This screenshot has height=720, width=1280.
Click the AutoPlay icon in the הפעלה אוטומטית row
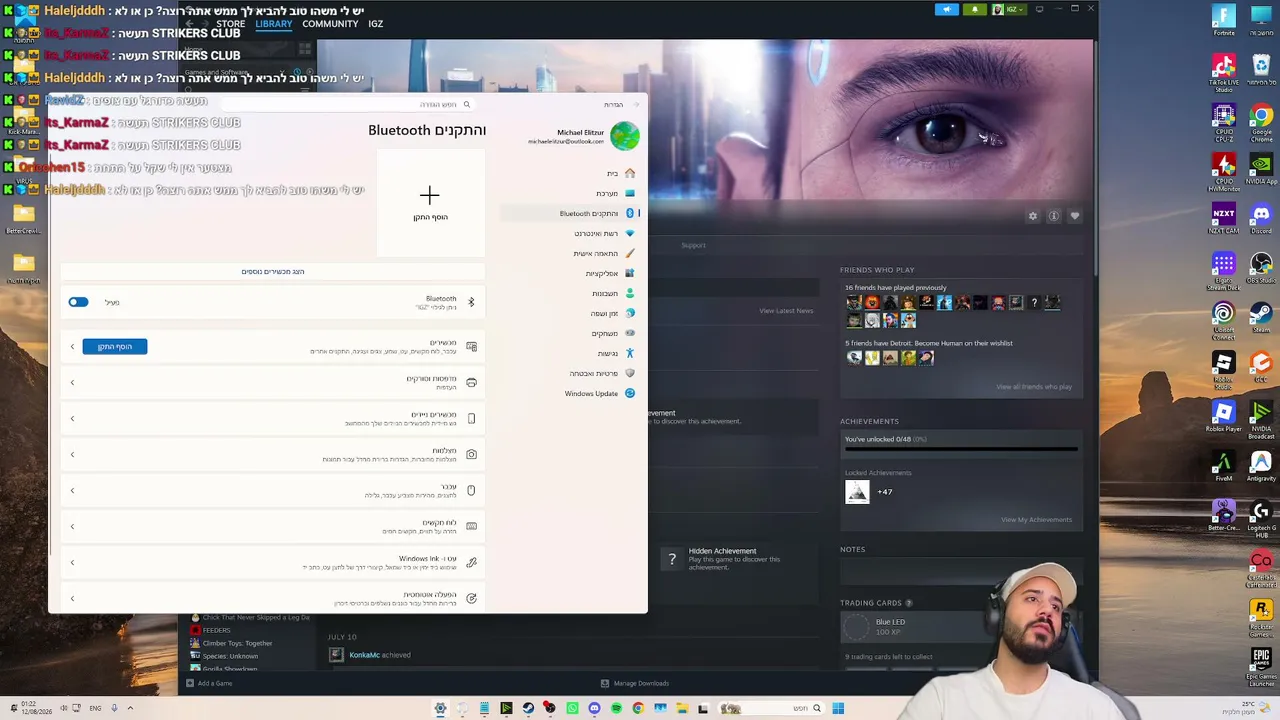[471, 599]
